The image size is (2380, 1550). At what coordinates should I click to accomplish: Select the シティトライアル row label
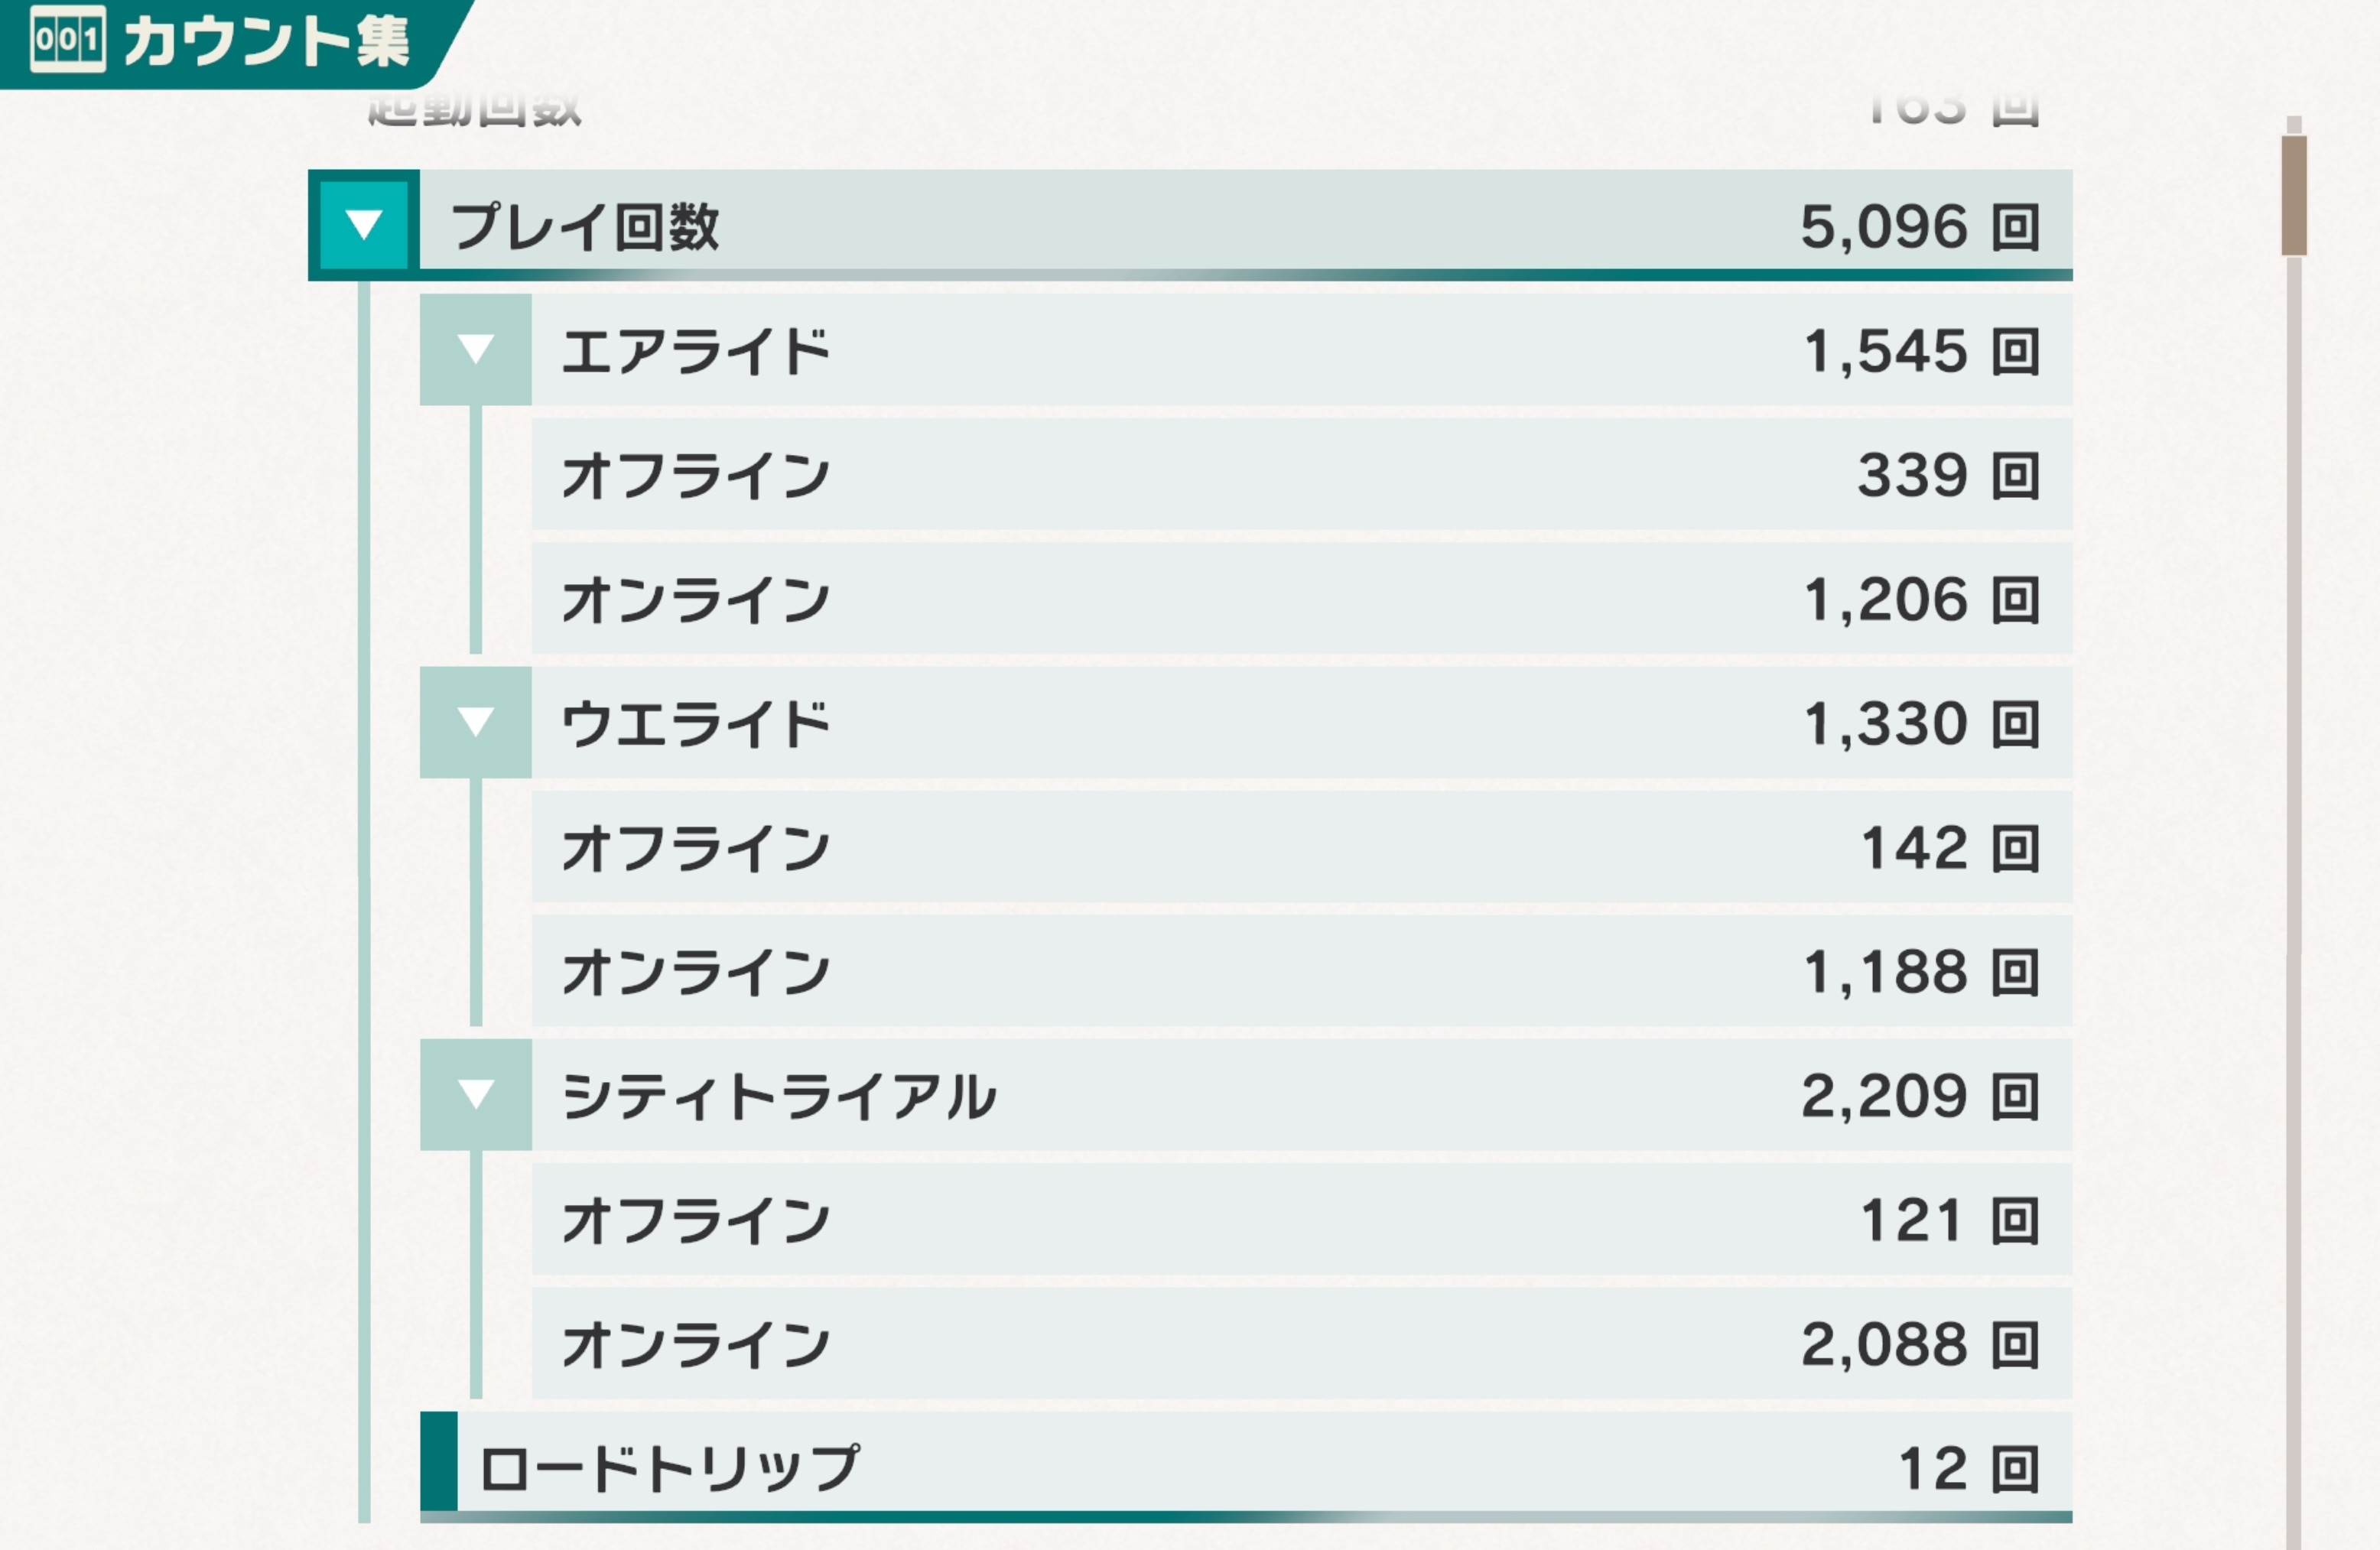(x=779, y=1096)
